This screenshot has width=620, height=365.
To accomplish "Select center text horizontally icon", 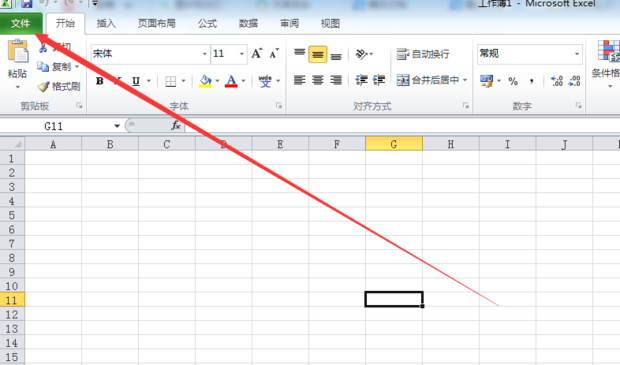I will (x=318, y=80).
